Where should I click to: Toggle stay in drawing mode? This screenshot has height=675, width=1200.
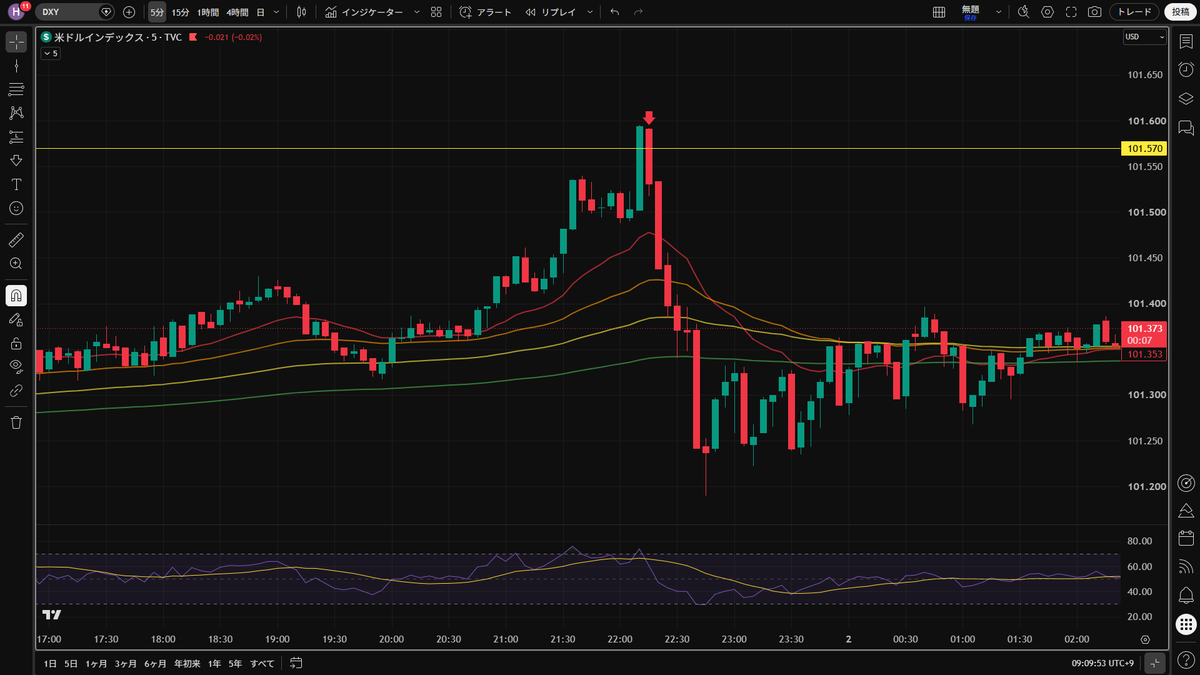tap(16, 319)
